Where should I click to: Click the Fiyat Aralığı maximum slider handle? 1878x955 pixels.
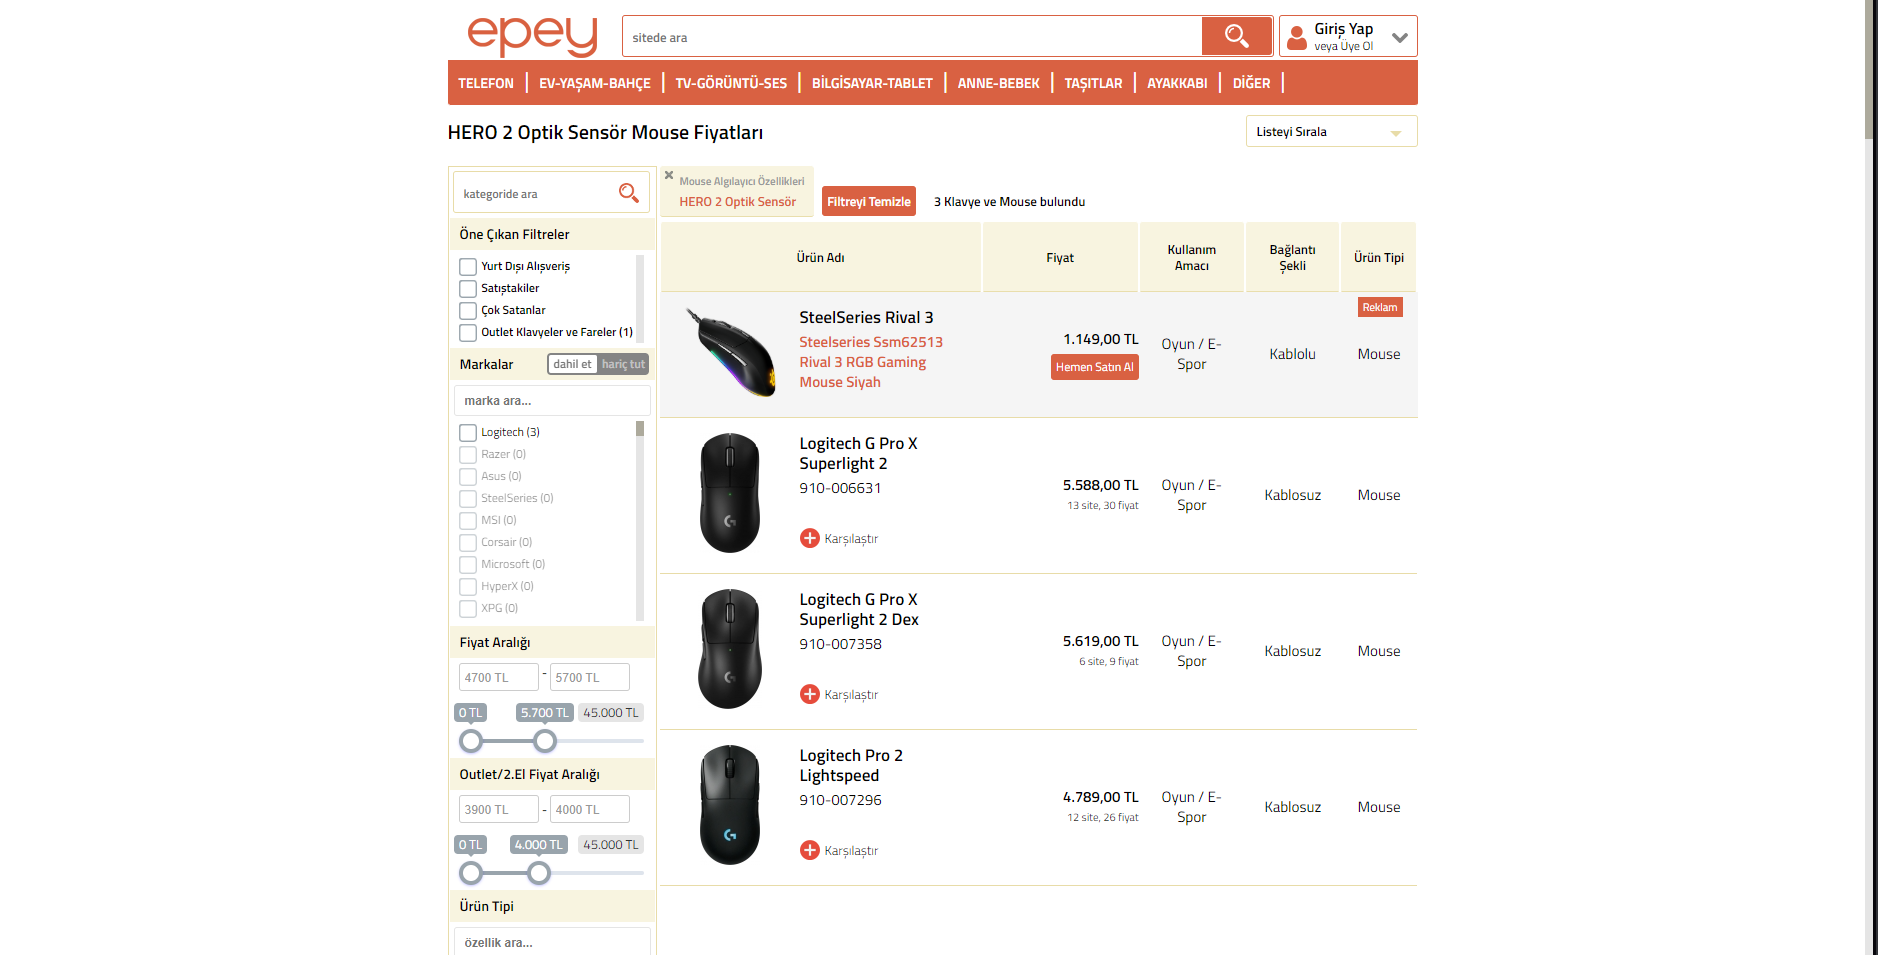coord(545,741)
